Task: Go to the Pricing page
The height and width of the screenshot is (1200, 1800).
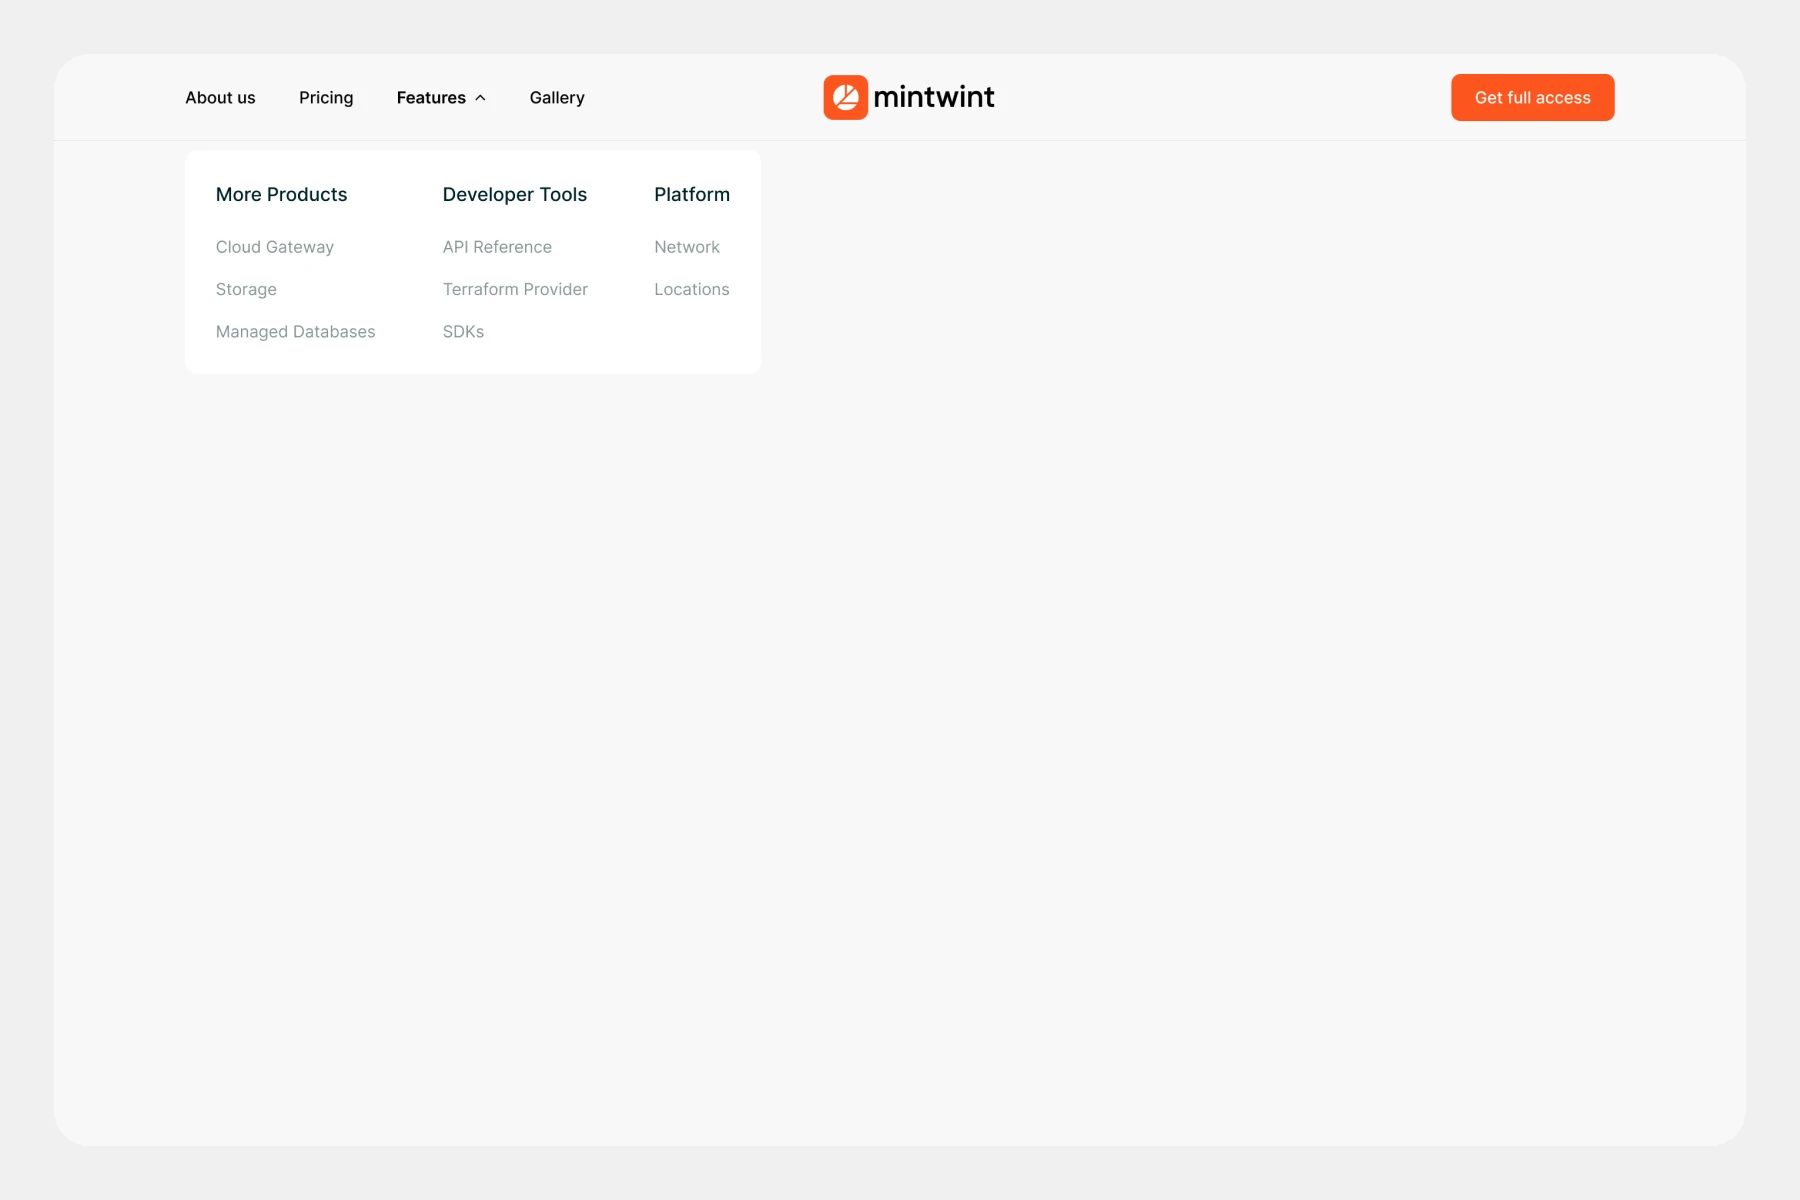Action: pyautogui.click(x=326, y=98)
